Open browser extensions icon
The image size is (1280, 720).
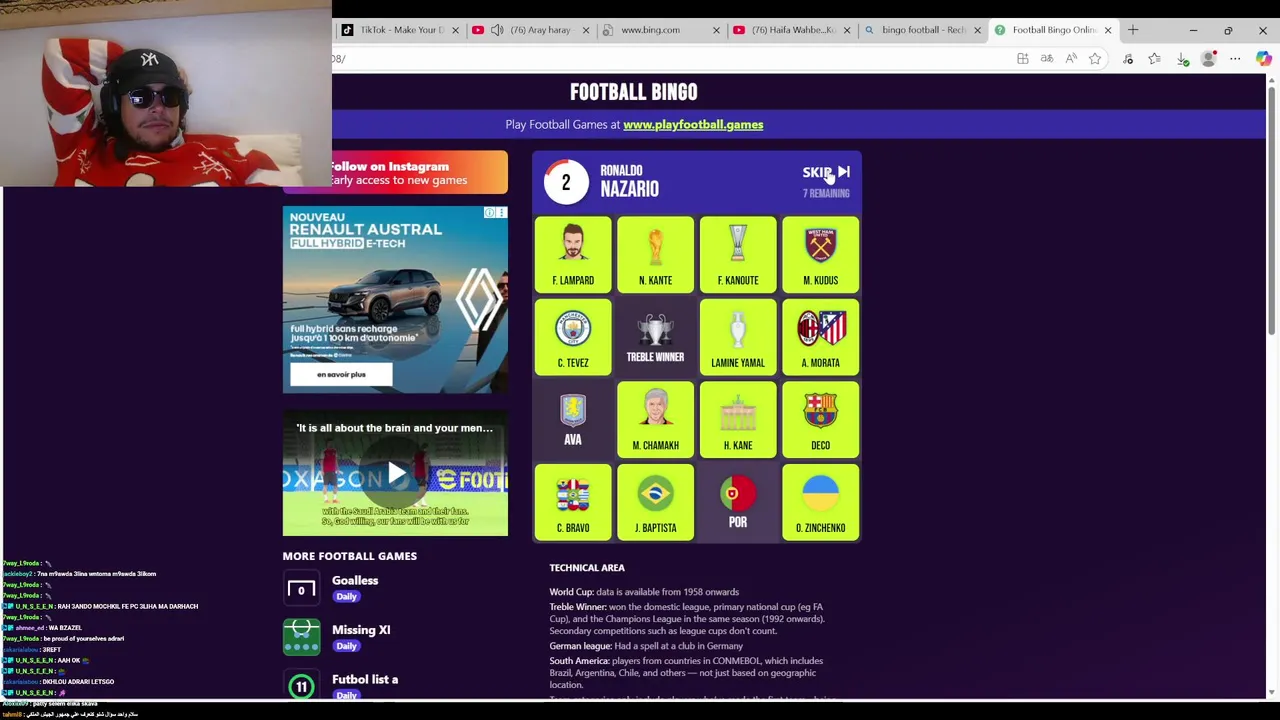[x=1128, y=59]
